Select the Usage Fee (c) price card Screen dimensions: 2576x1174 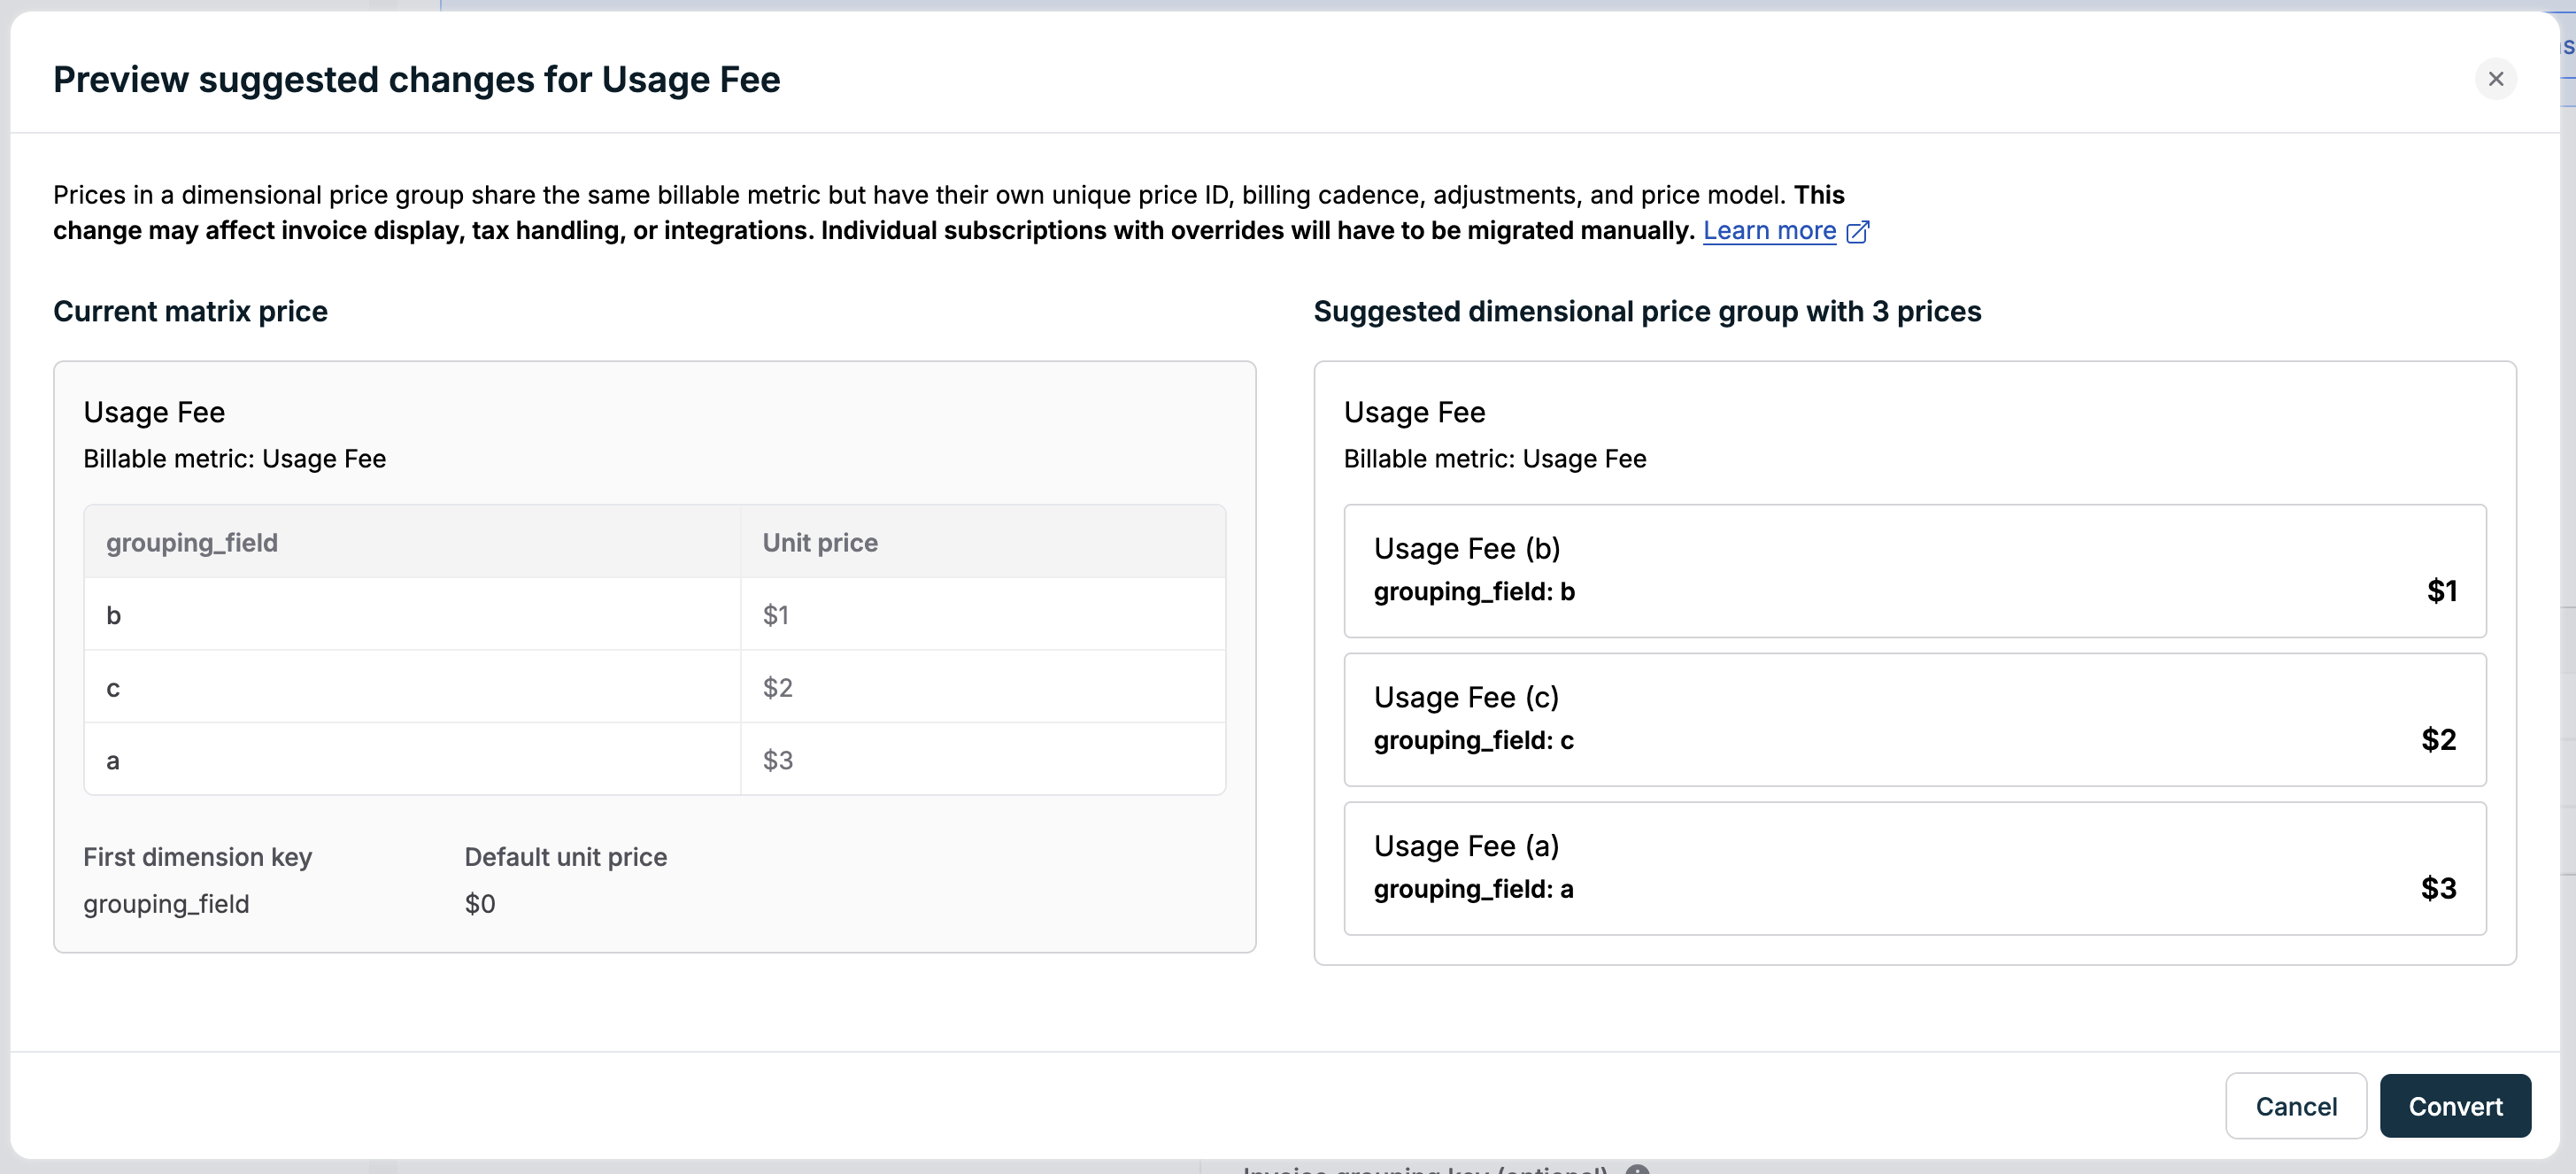tap(1914, 719)
